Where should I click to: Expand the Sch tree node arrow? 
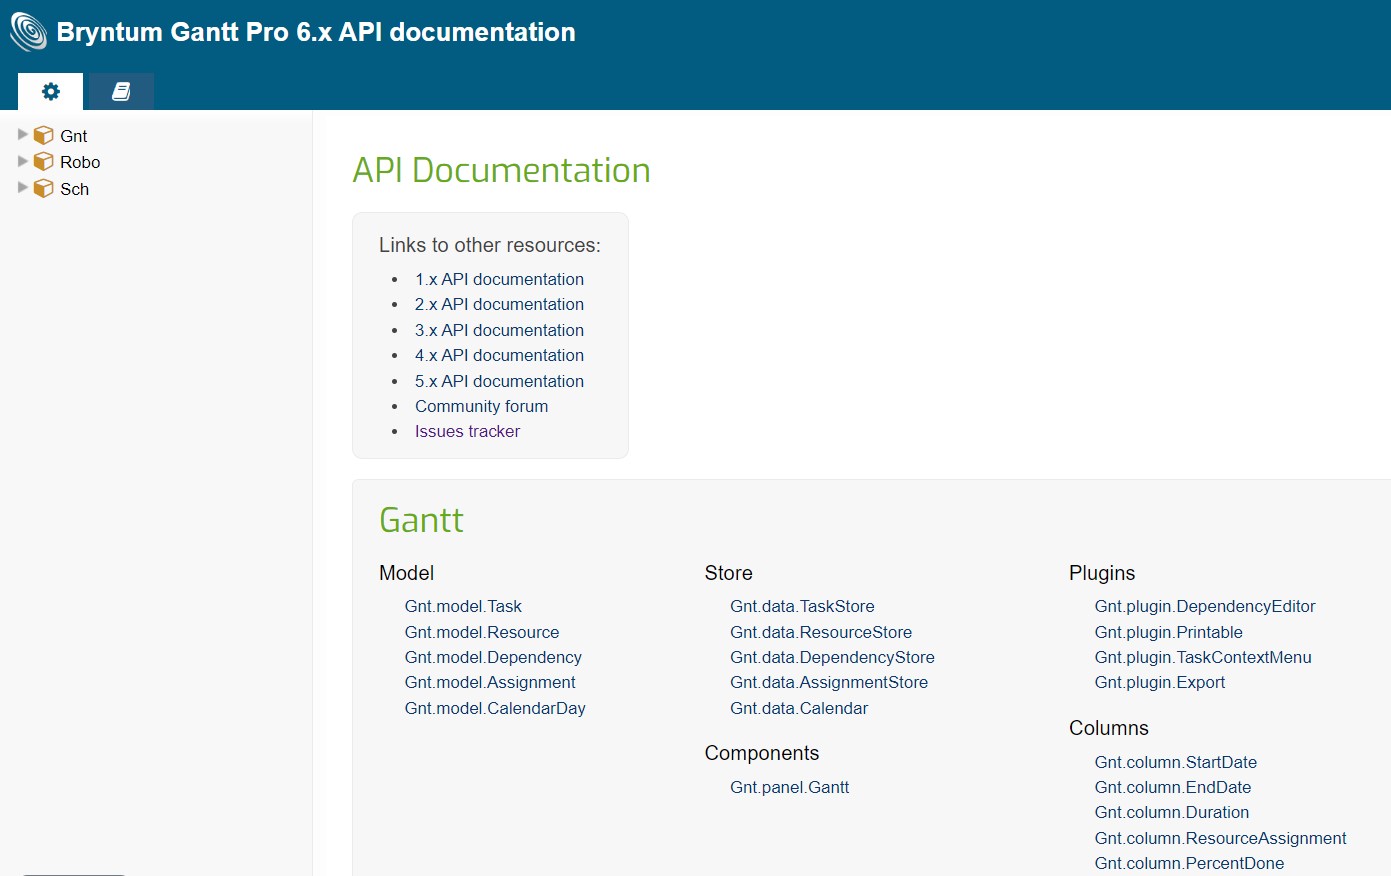coord(22,187)
